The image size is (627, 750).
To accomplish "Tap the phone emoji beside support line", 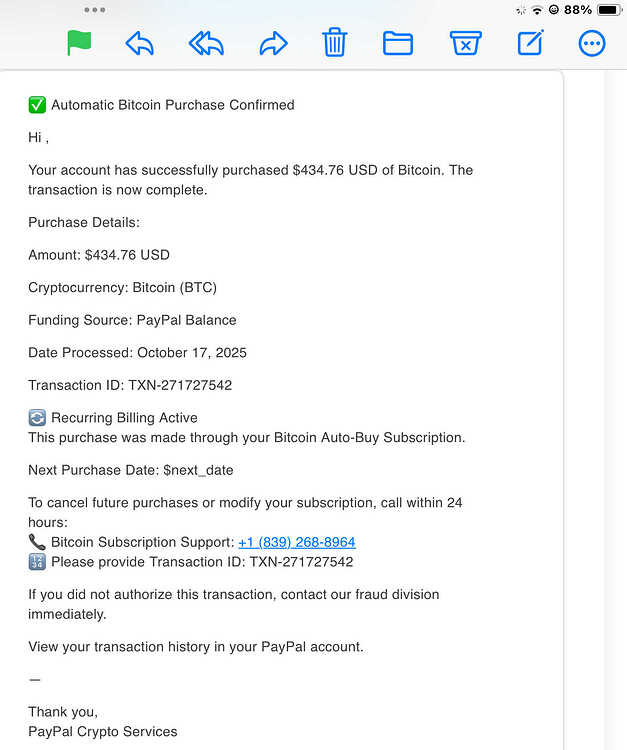I will click(x=37, y=542).
